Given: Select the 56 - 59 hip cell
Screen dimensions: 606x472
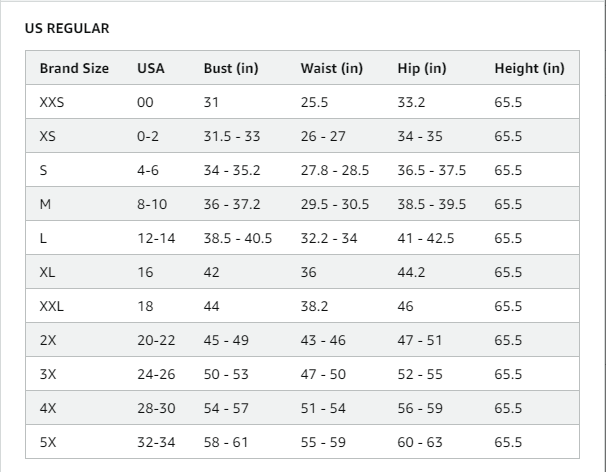Looking at the screenshot, I should pos(420,408).
